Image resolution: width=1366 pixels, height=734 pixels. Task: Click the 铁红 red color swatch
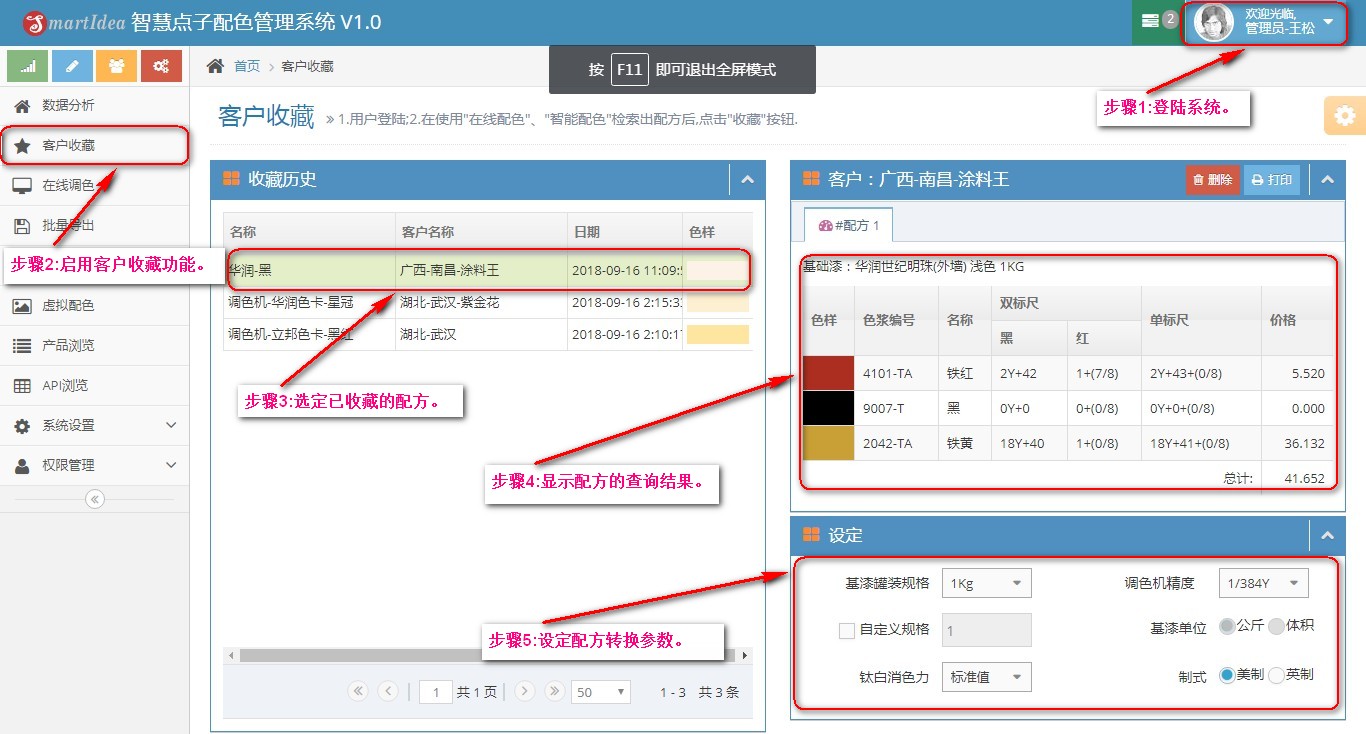click(x=827, y=374)
